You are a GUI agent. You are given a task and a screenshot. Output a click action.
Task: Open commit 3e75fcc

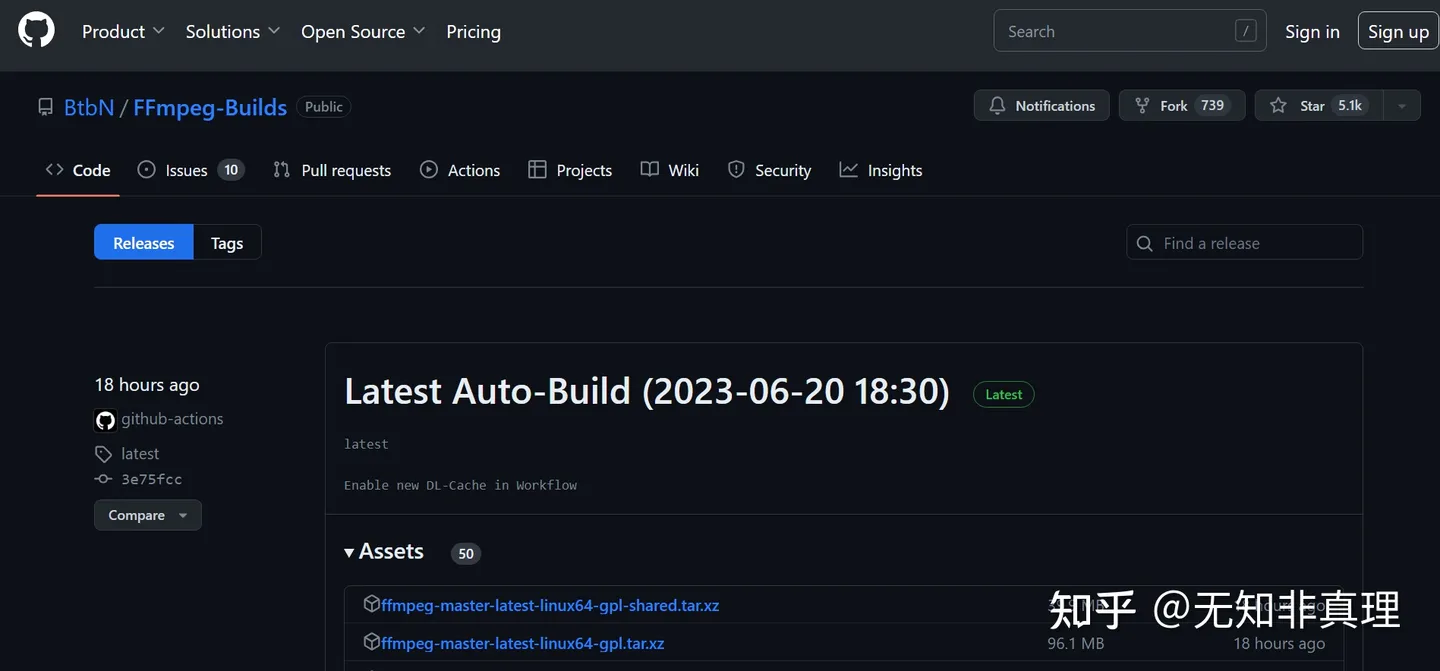pos(151,479)
